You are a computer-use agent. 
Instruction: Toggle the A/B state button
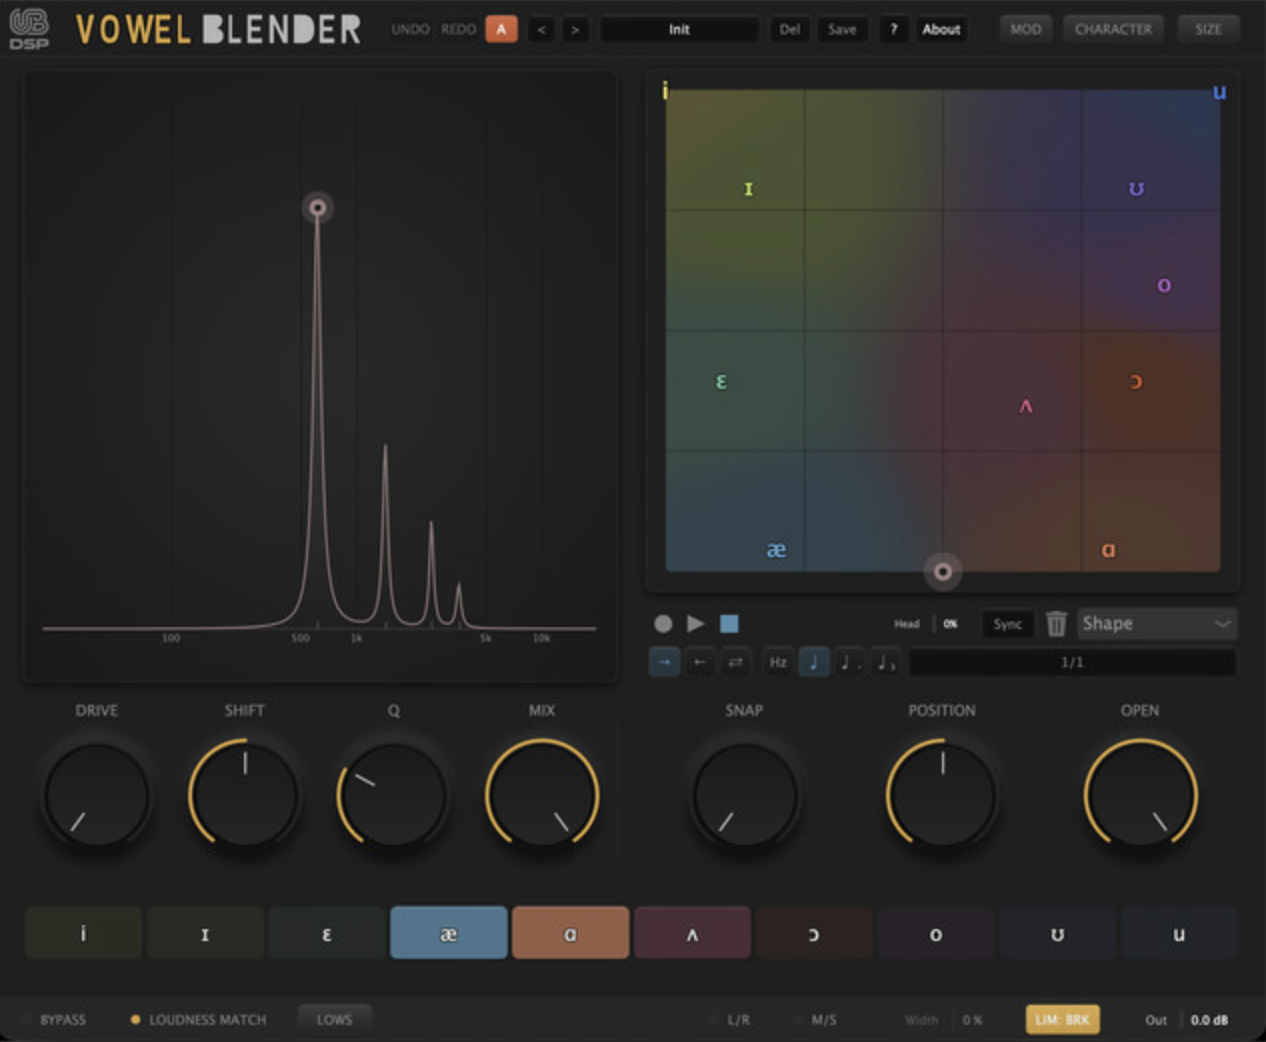(x=501, y=29)
